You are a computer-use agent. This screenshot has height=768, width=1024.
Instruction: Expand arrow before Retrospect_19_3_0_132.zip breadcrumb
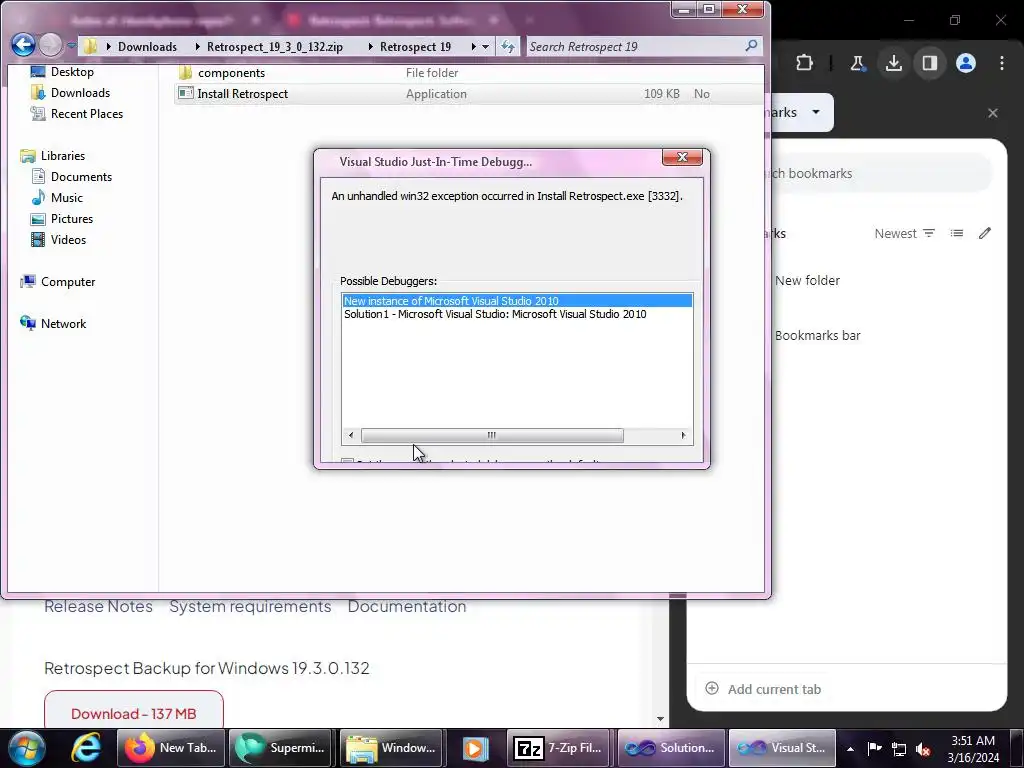click(197, 46)
